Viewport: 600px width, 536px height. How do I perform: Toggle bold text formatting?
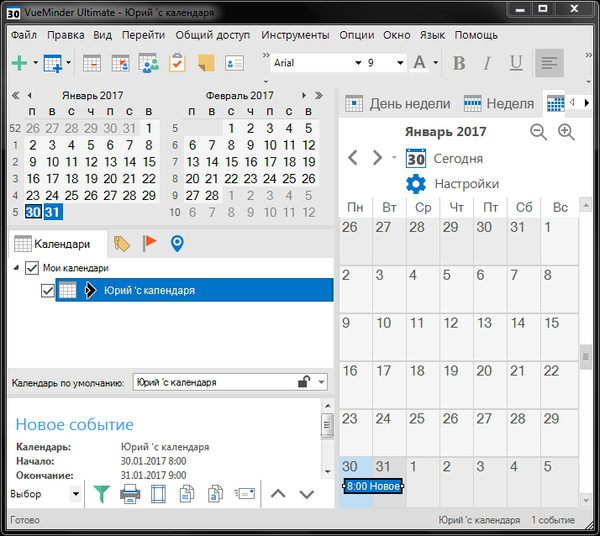(x=459, y=63)
